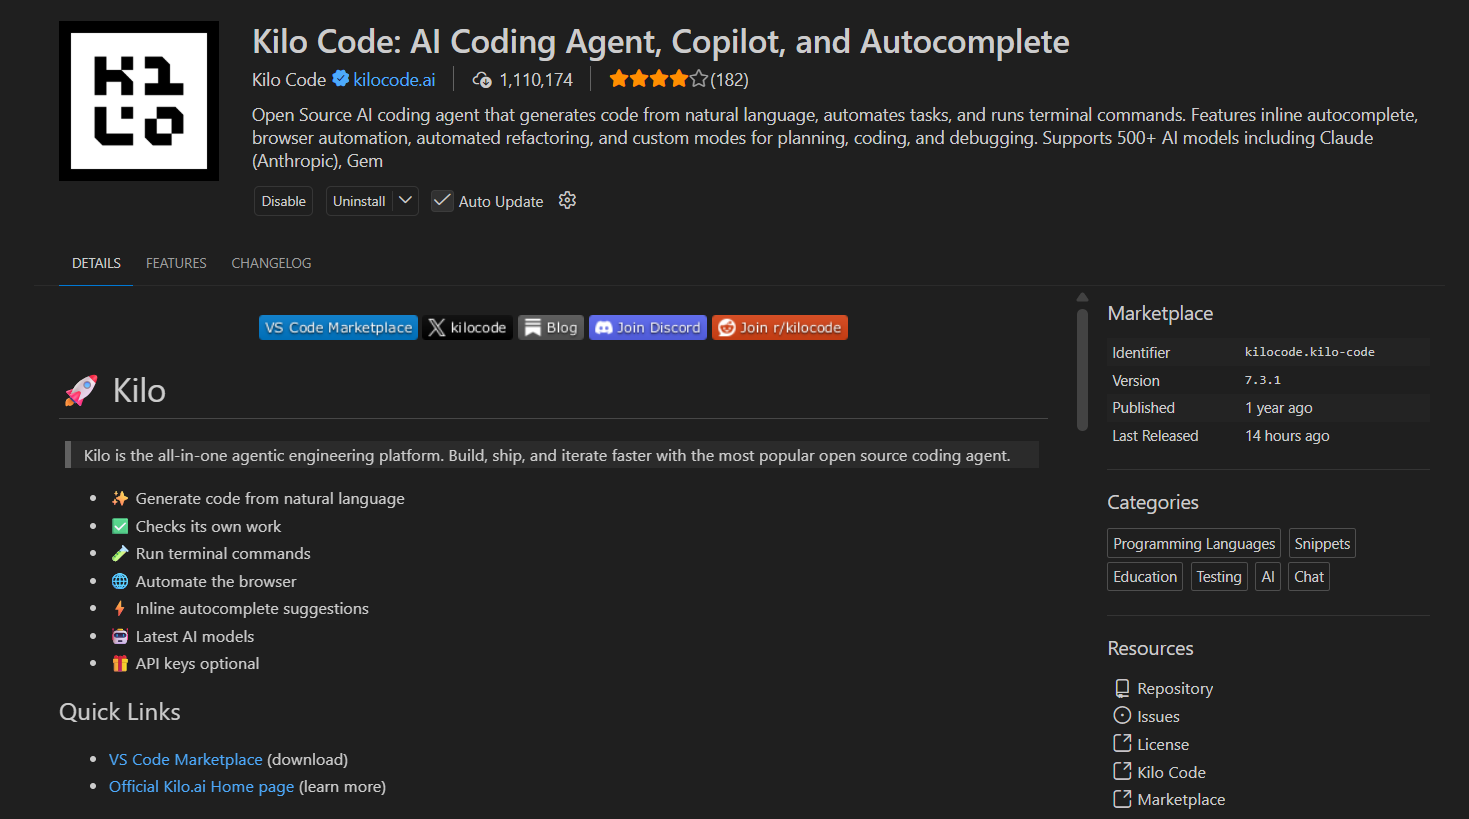This screenshot has height=819, width=1469.
Task: Click the 1,110,174 install count
Action: point(536,80)
